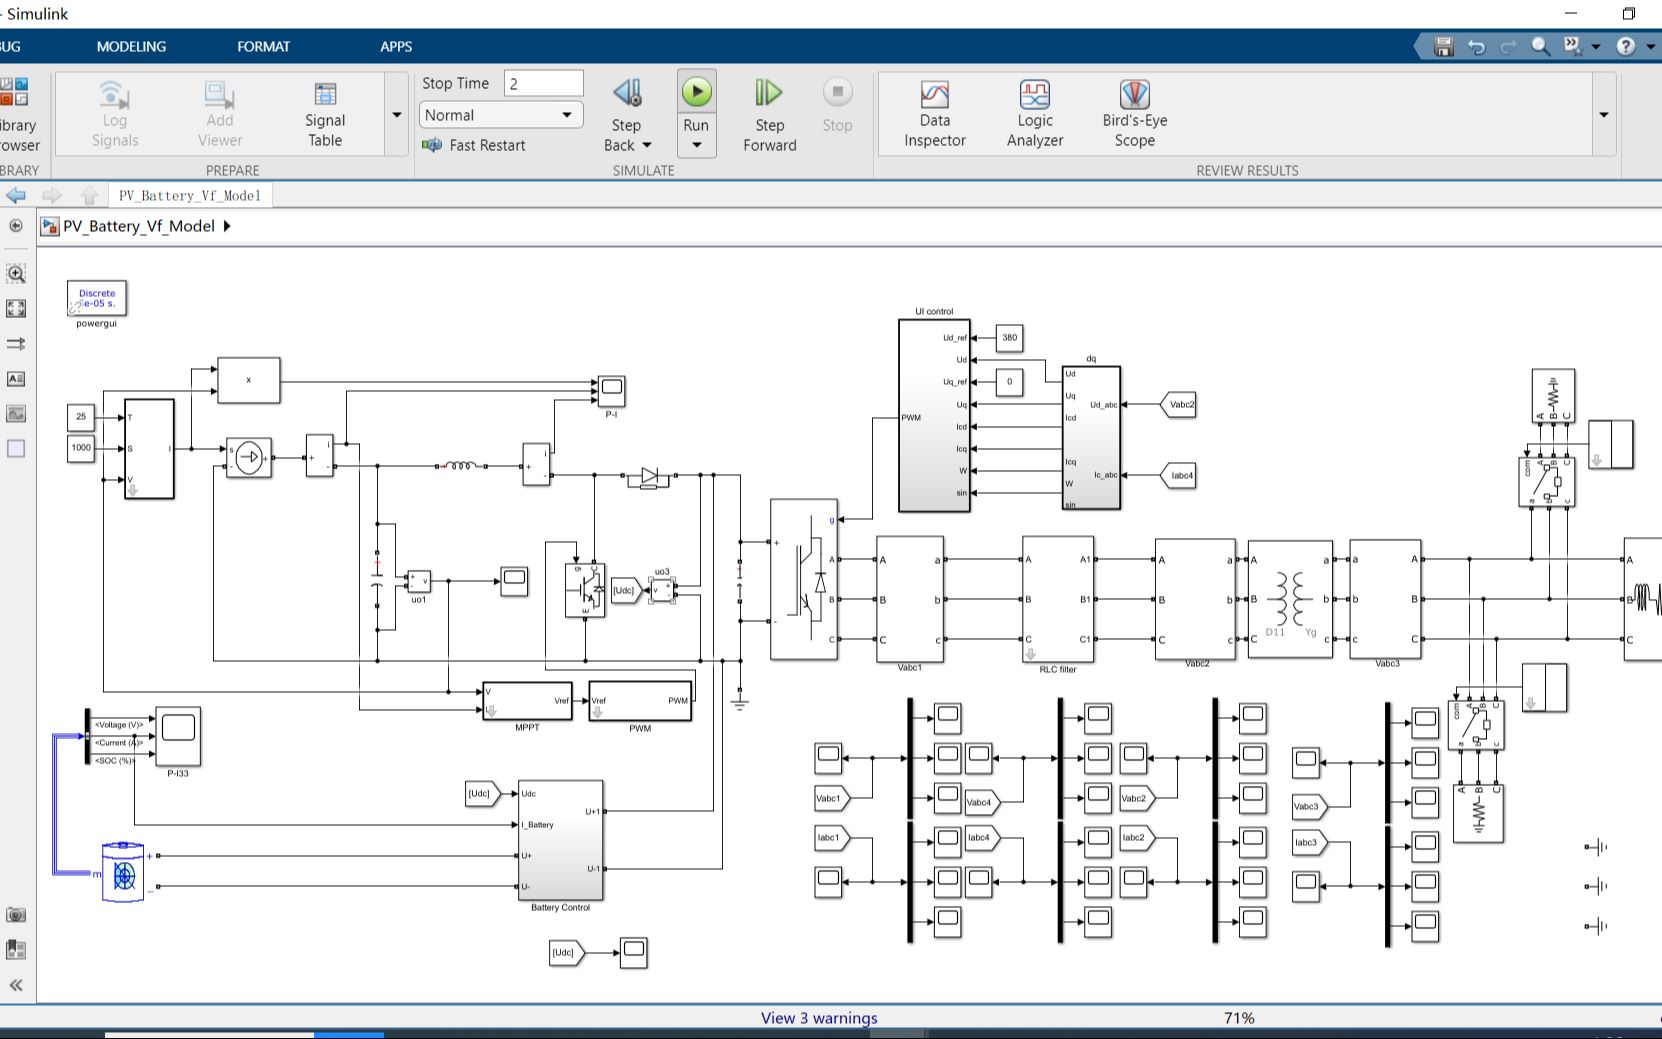Screen dimensions: 1662x1039
Task: Click the powergui block
Action: coord(97,298)
